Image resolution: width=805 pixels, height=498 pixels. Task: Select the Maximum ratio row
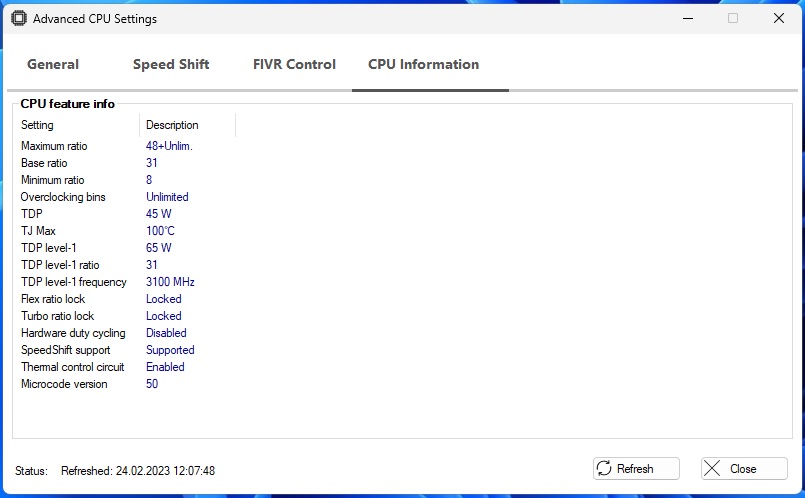point(54,146)
